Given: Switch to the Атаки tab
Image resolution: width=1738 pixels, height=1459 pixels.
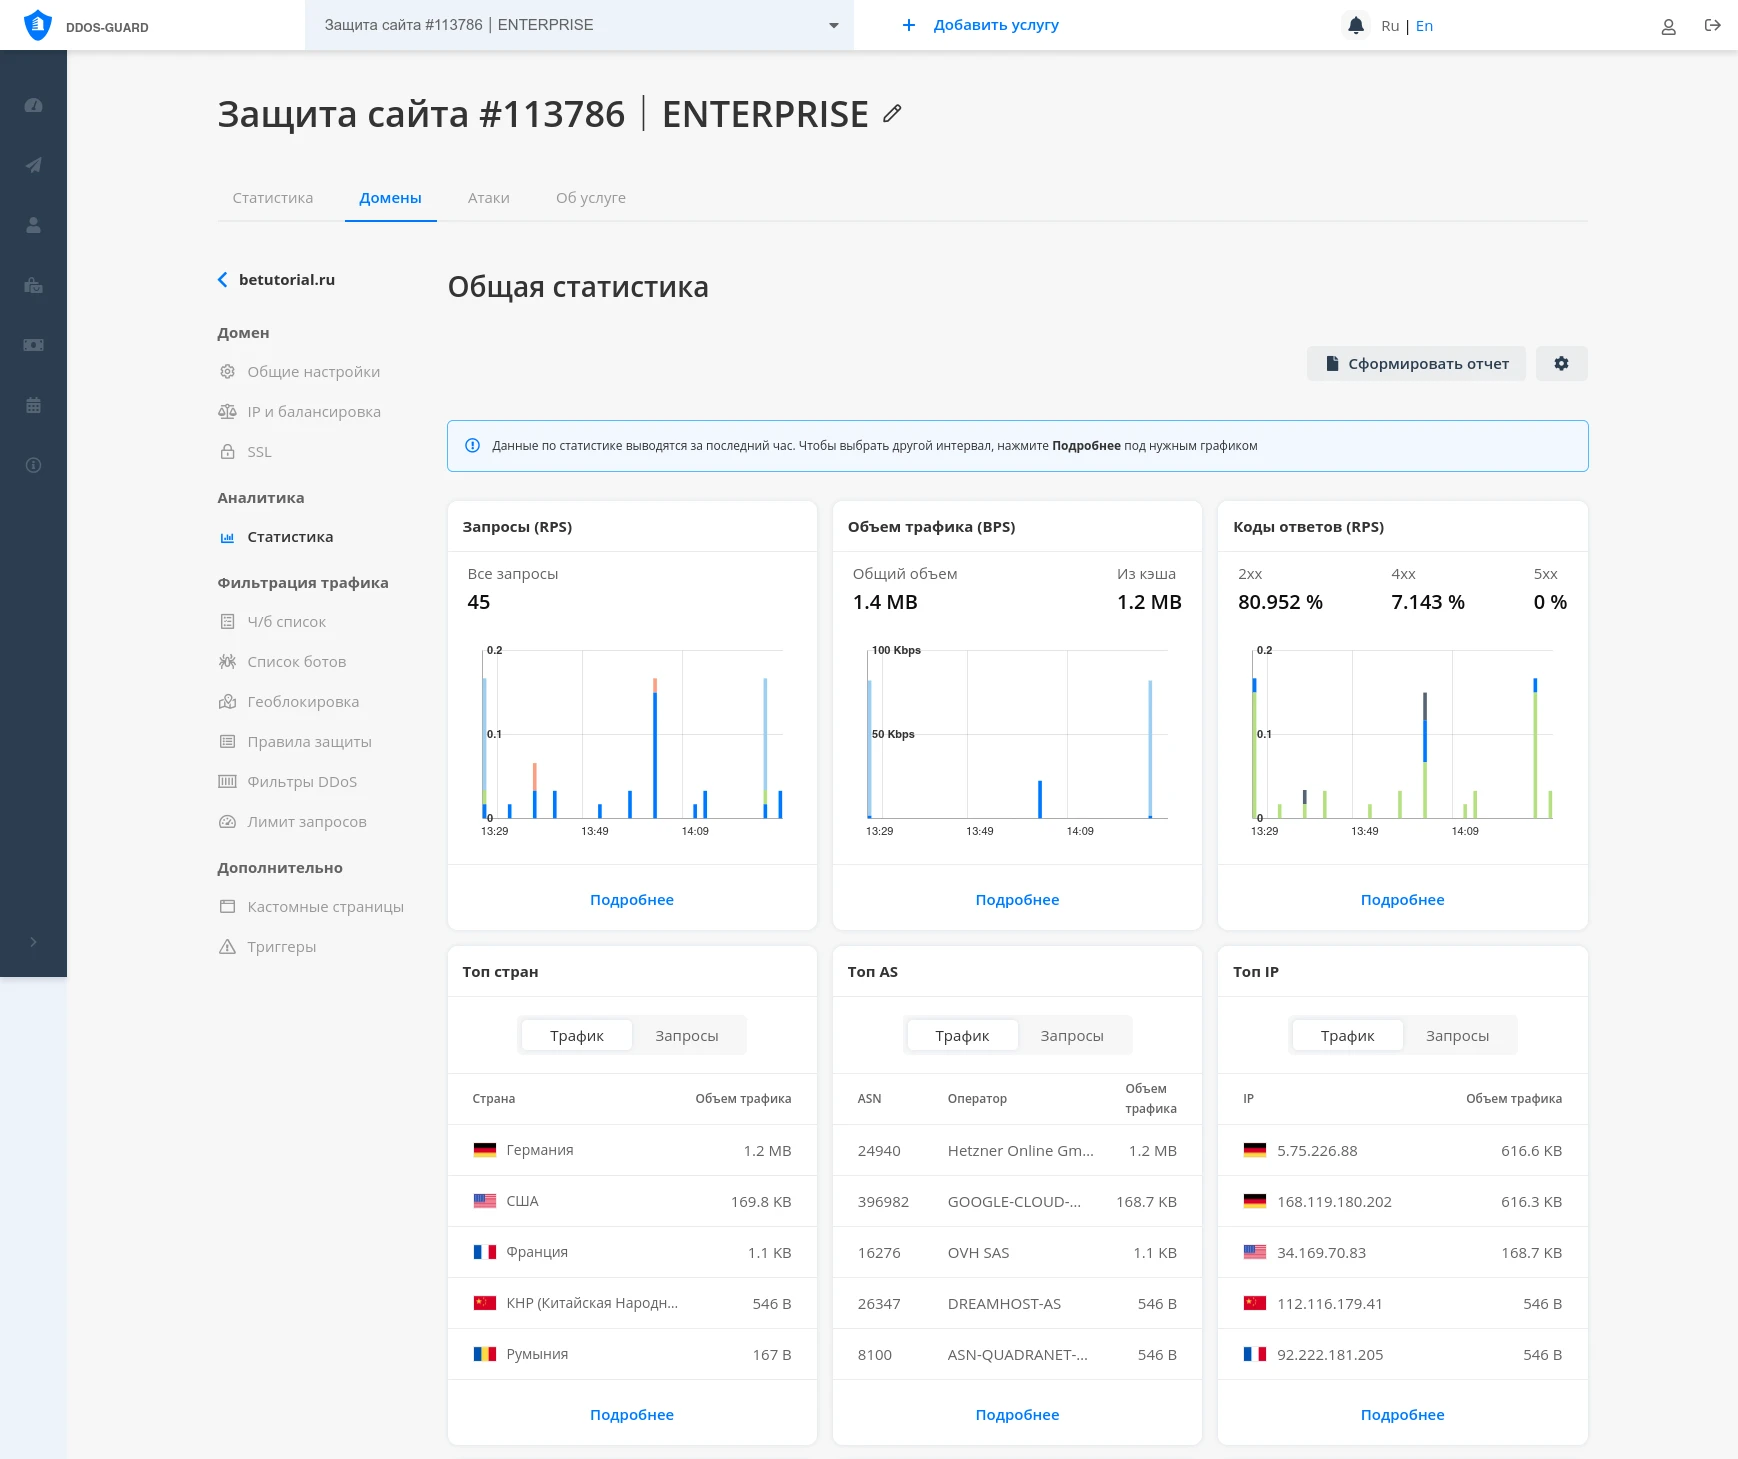Looking at the screenshot, I should pos(488,198).
